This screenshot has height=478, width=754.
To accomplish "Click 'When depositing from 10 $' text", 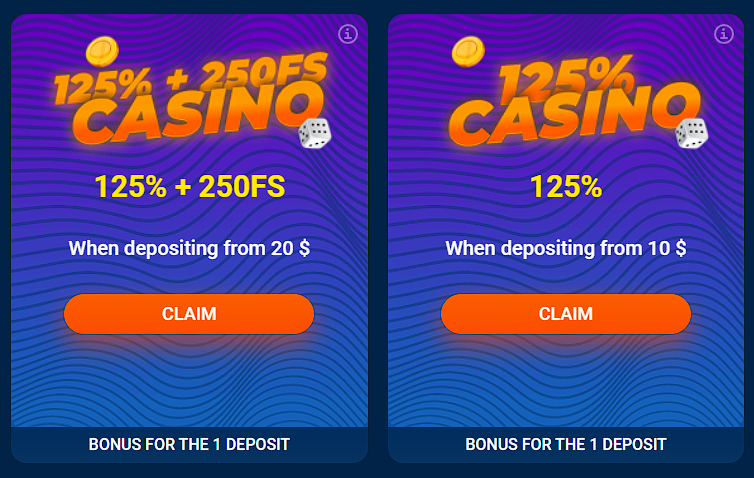I will 566,248.
